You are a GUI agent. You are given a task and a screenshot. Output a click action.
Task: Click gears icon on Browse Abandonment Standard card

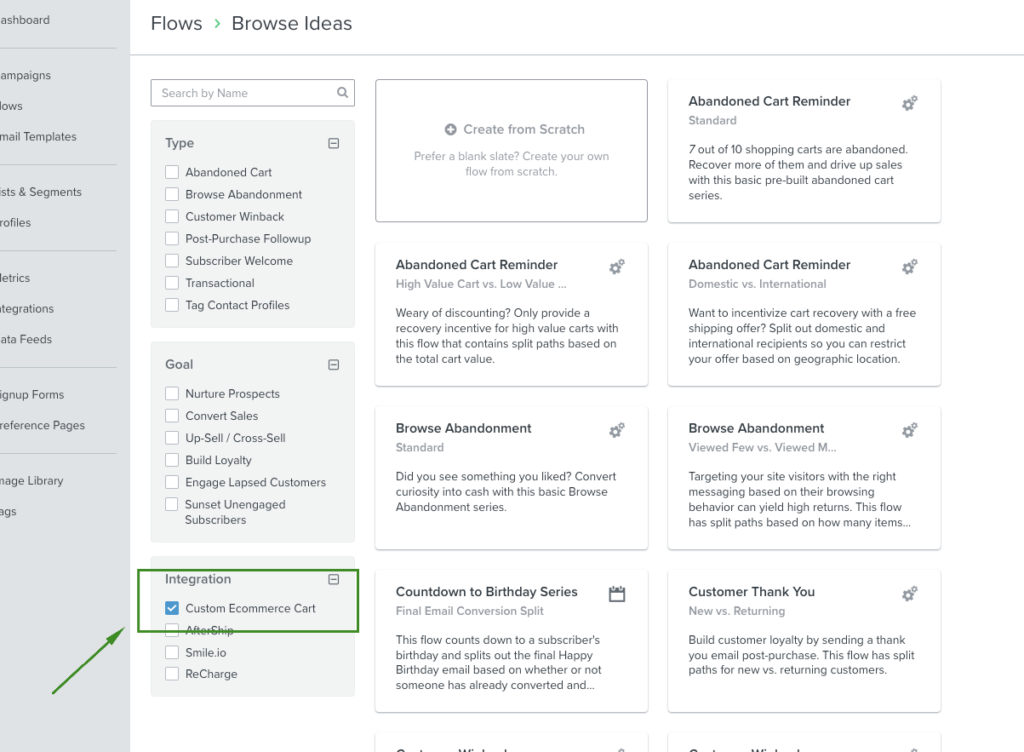tap(616, 430)
